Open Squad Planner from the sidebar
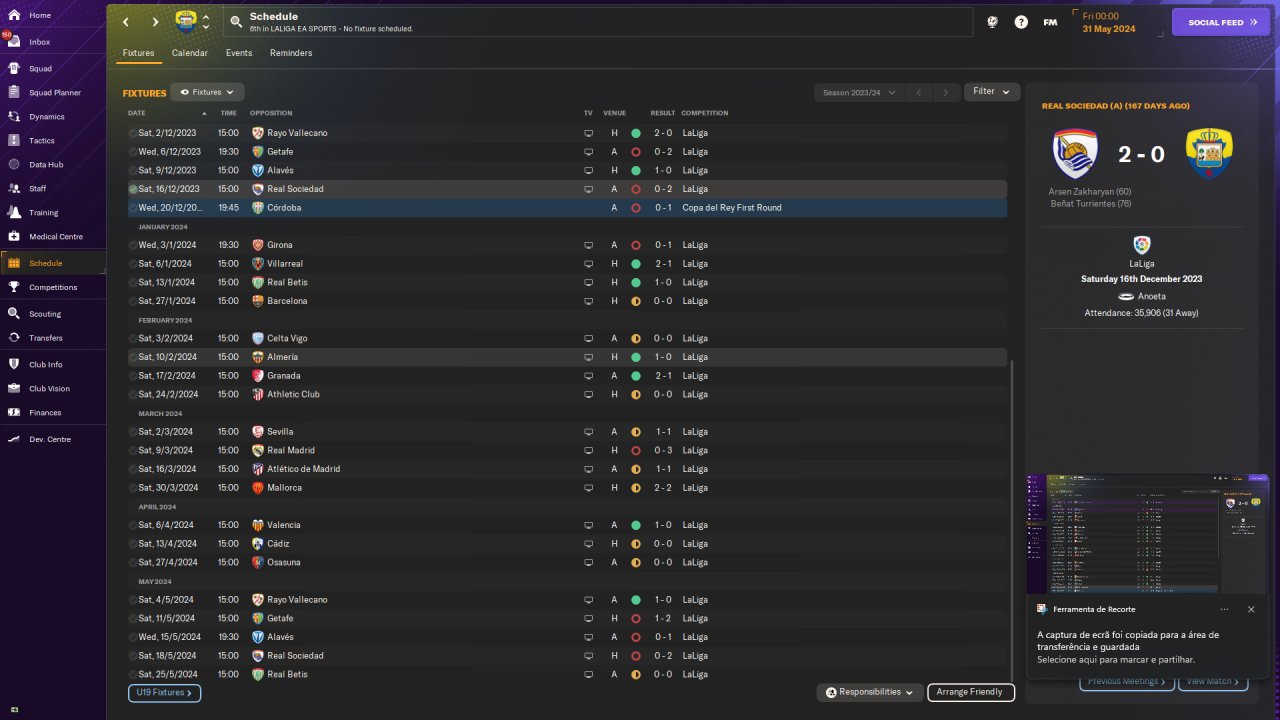 (x=53, y=92)
